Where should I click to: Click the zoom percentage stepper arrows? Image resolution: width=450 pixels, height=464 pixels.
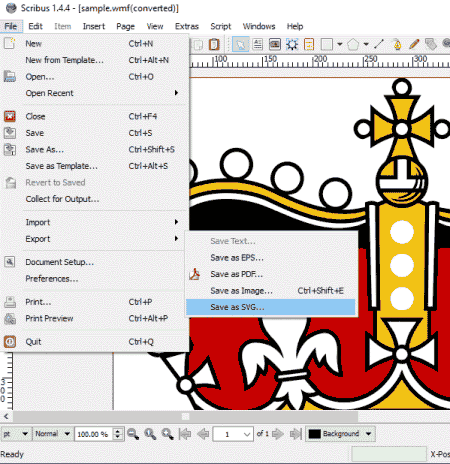pyautogui.click(x=118, y=434)
